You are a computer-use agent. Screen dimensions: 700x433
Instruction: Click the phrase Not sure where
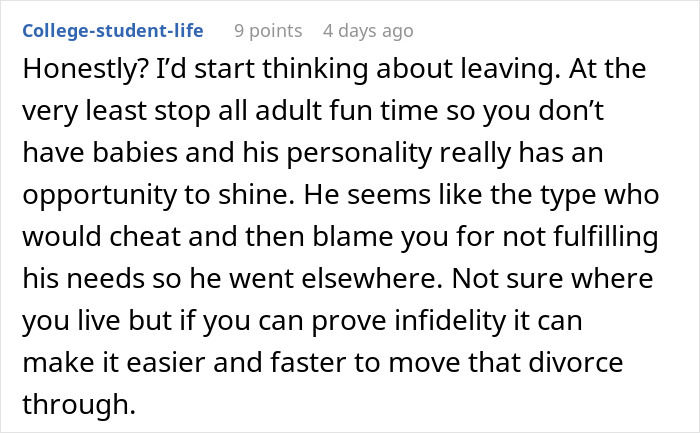click(553, 279)
